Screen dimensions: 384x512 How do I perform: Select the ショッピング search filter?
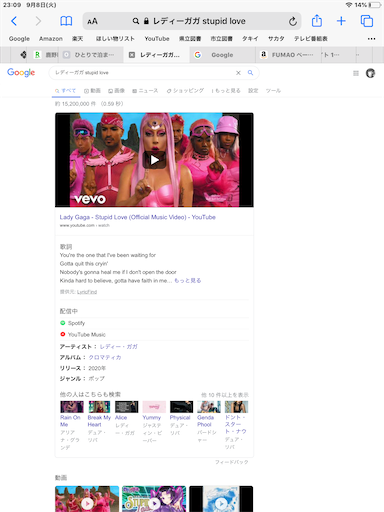185,91
